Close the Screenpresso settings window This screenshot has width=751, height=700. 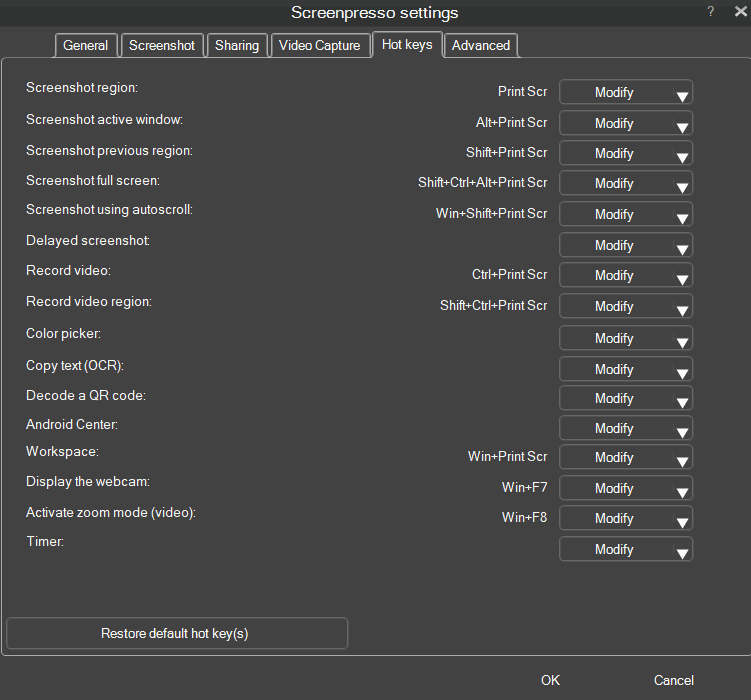[740, 11]
